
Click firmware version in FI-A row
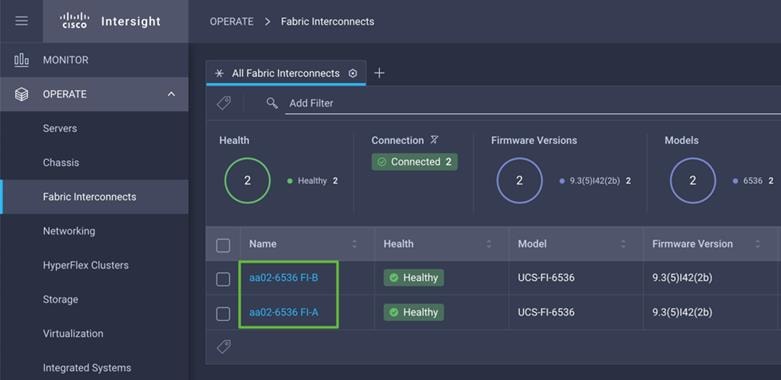pyautogui.click(x=682, y=313)
